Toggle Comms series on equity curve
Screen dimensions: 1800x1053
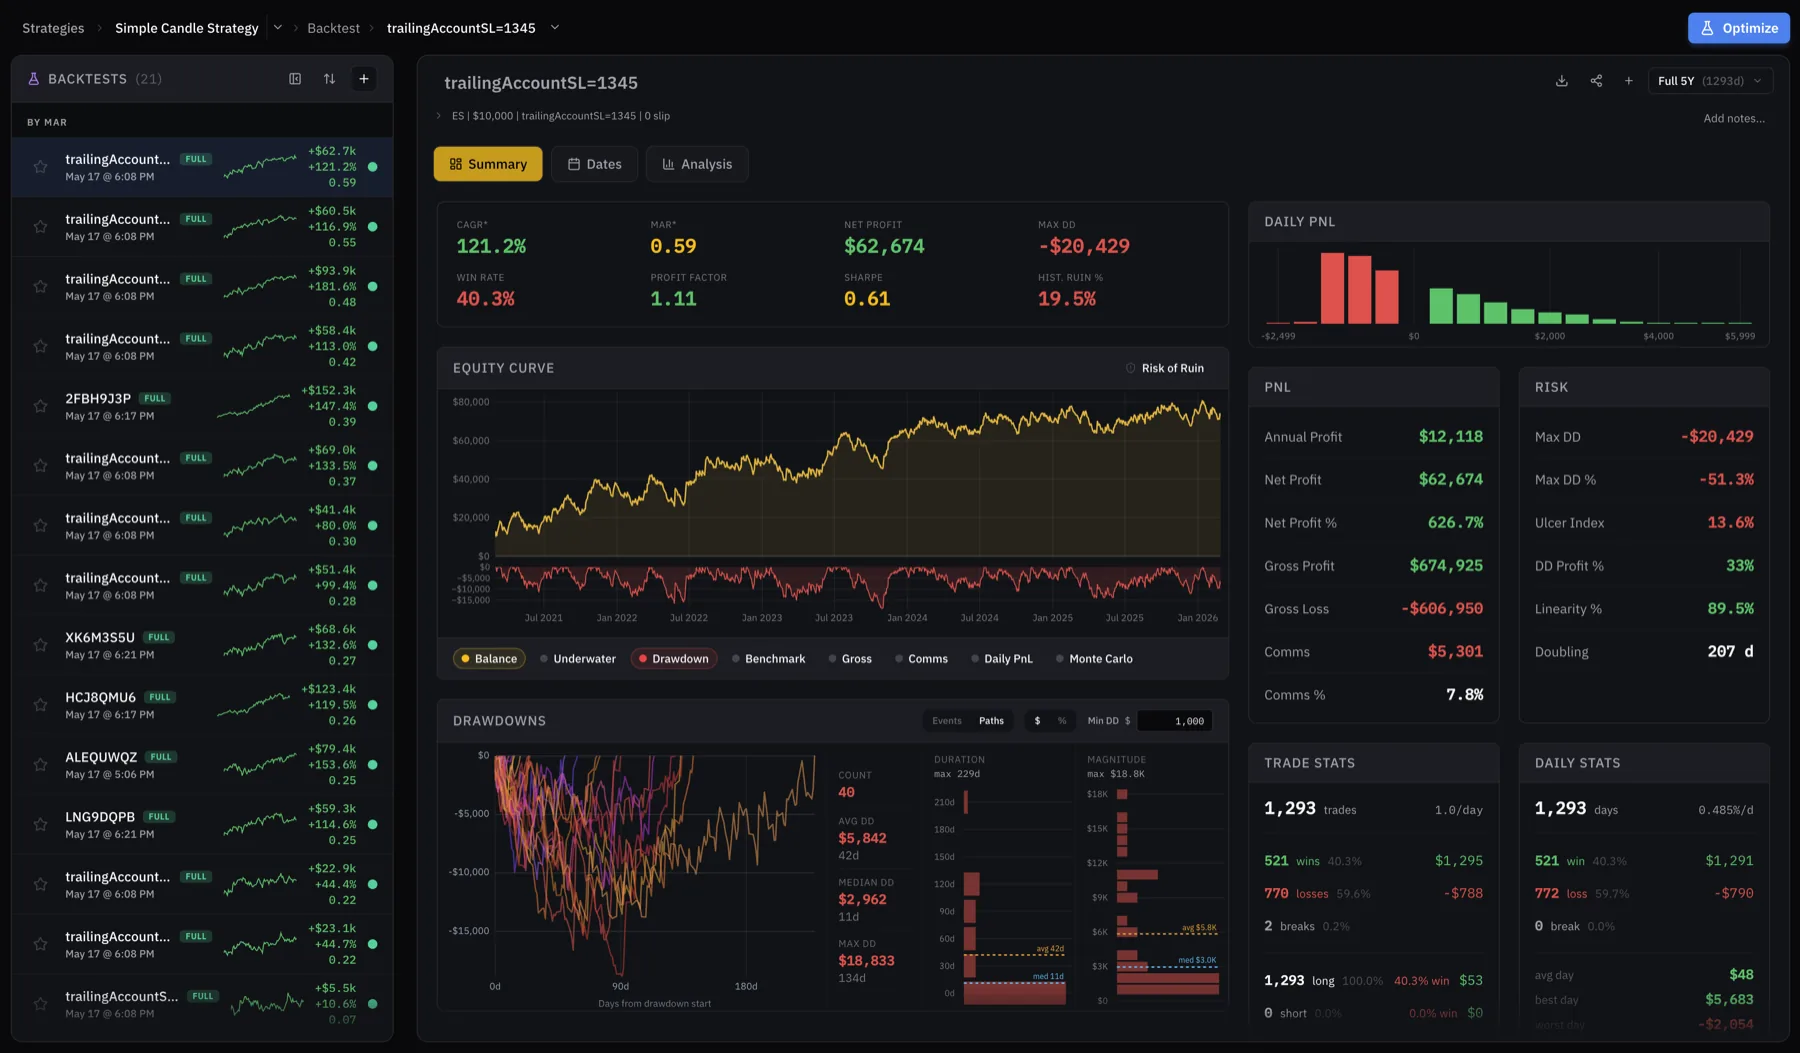tap(921, 659)
